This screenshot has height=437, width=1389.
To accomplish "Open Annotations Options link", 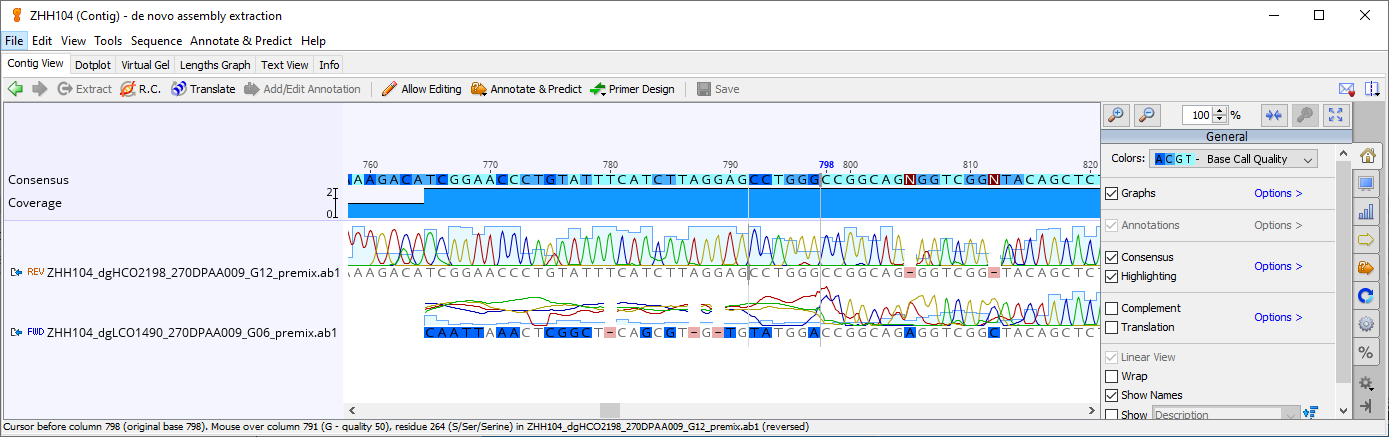I will pyautogui.click(x=1278, y=225).
